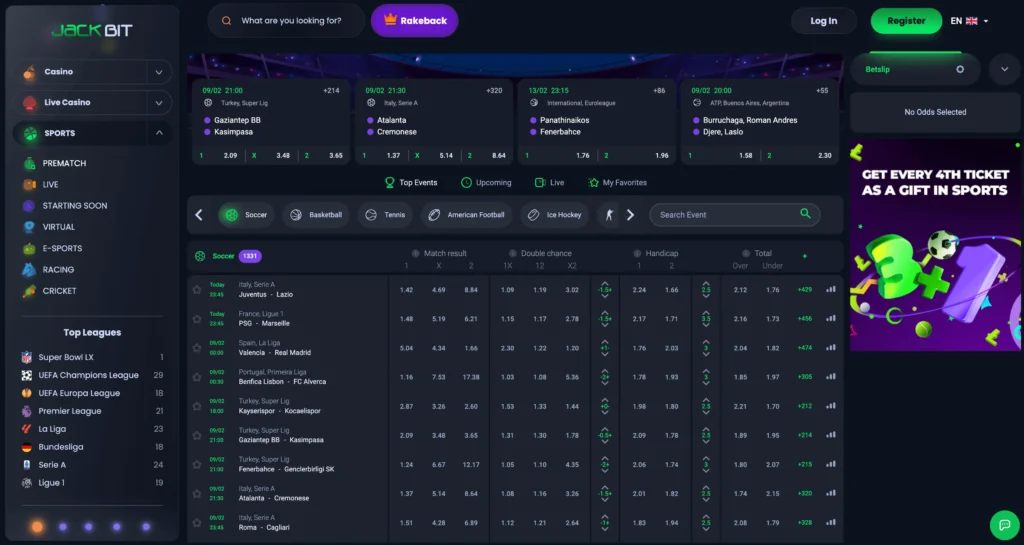Expand the Casino sidebar menu
The height and width of the screenshot is (545, 1024).
[158, 72]
